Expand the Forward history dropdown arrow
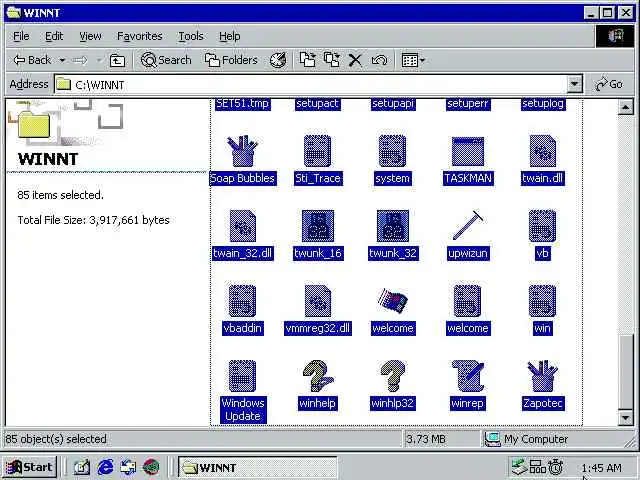The image size is (640, 480). point(99,61)
